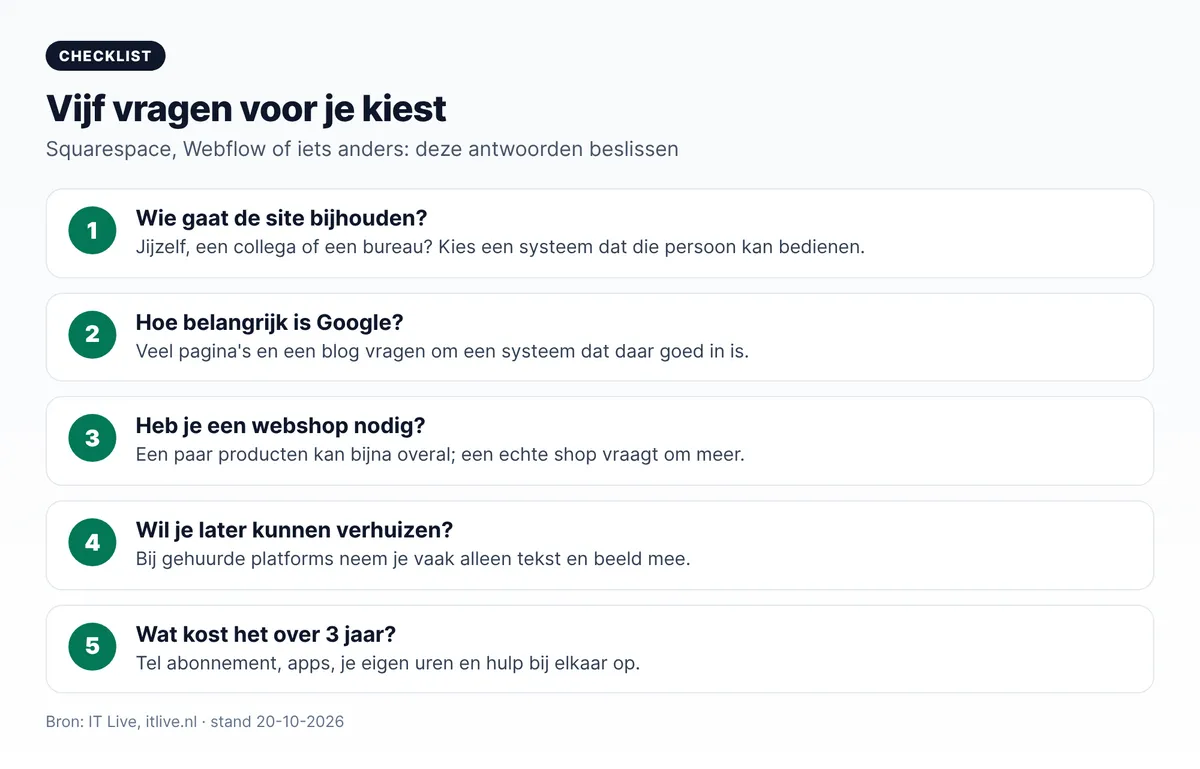Click source line "Bron: IT Live, itlive.nl"

195,721
